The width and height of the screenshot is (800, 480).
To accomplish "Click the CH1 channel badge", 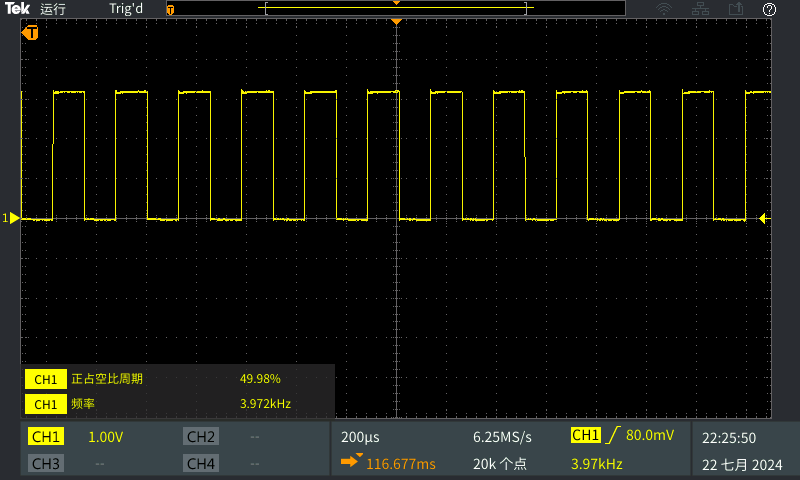I will [x=46, y=437].
